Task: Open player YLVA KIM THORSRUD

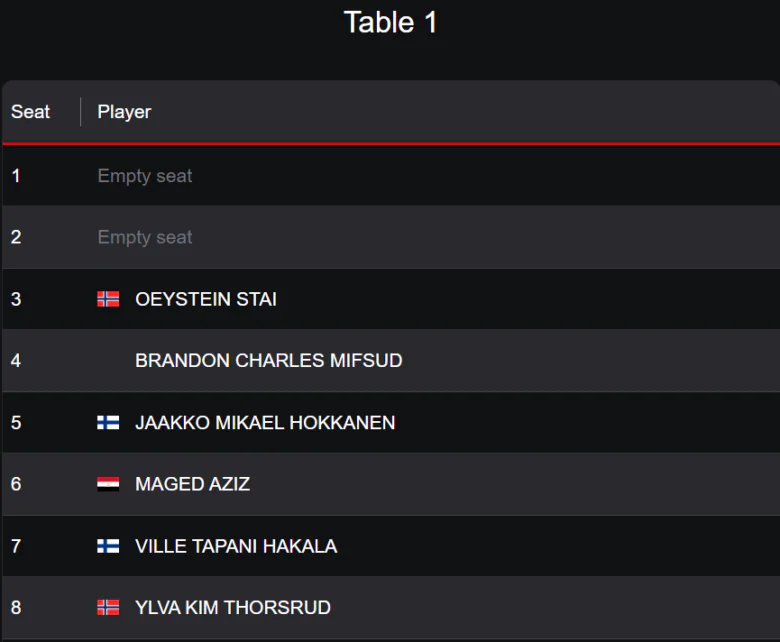Action: coord(233,607)
